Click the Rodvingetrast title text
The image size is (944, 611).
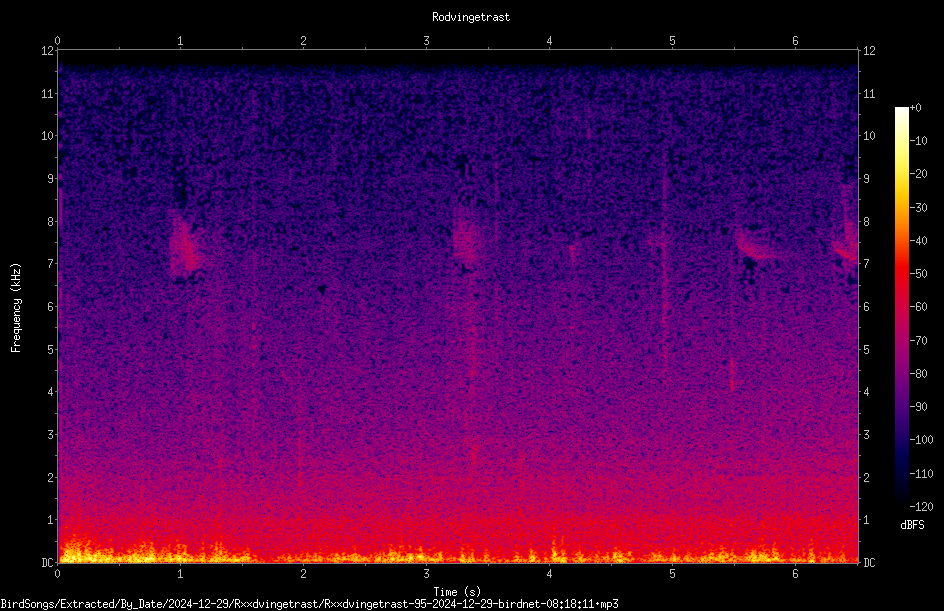[471, 17]
